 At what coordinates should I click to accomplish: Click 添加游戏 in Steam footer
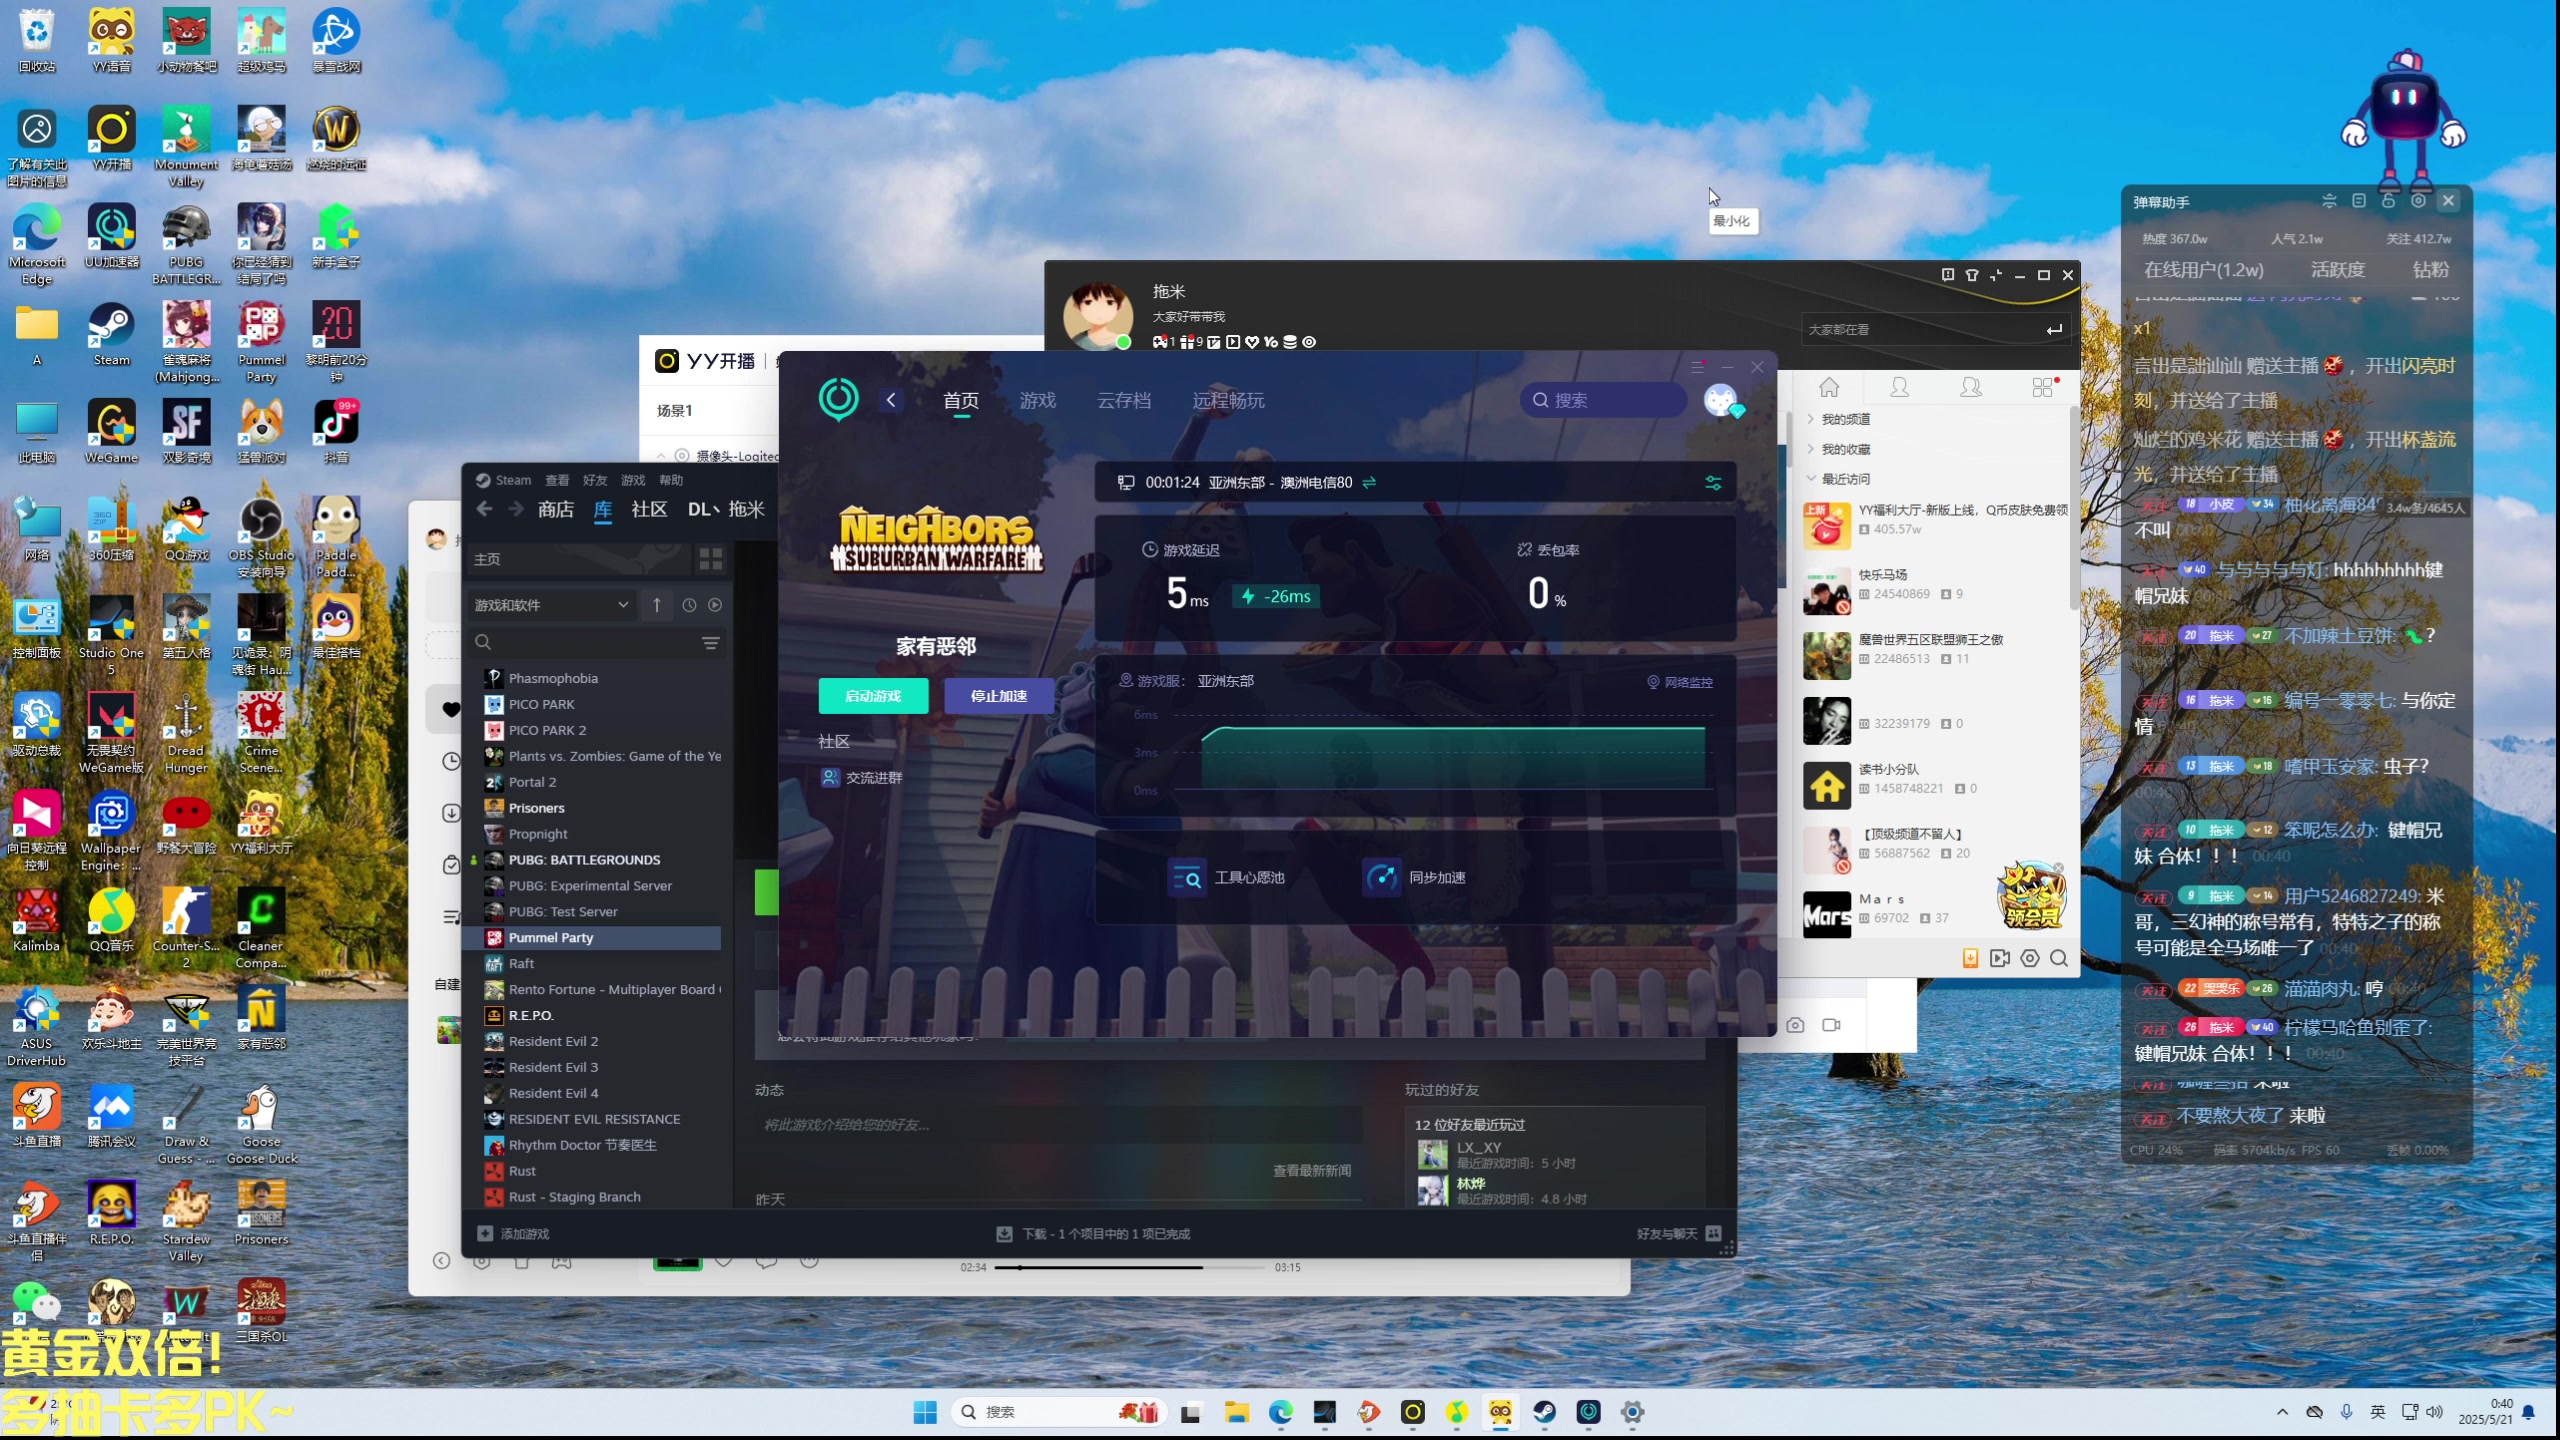point(514,1234)
